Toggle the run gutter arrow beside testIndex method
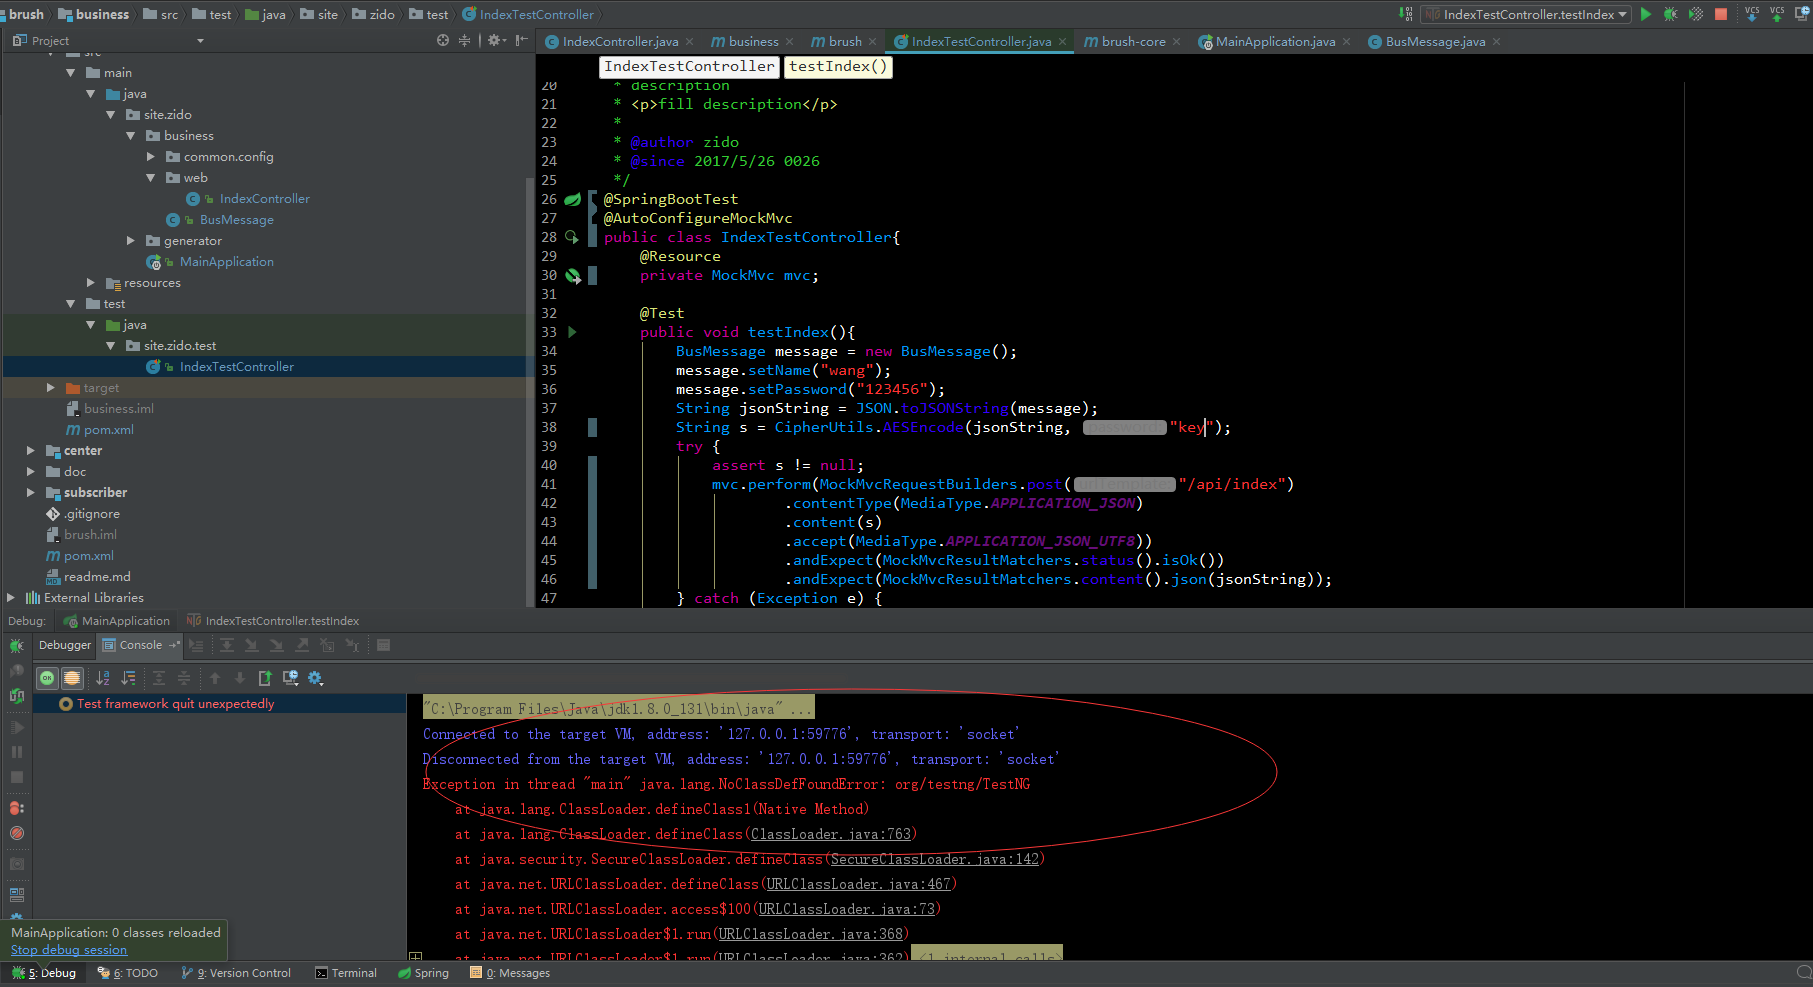Viewport: 1813px width, 987px height. pyautogui.click(x=572, y=332)
